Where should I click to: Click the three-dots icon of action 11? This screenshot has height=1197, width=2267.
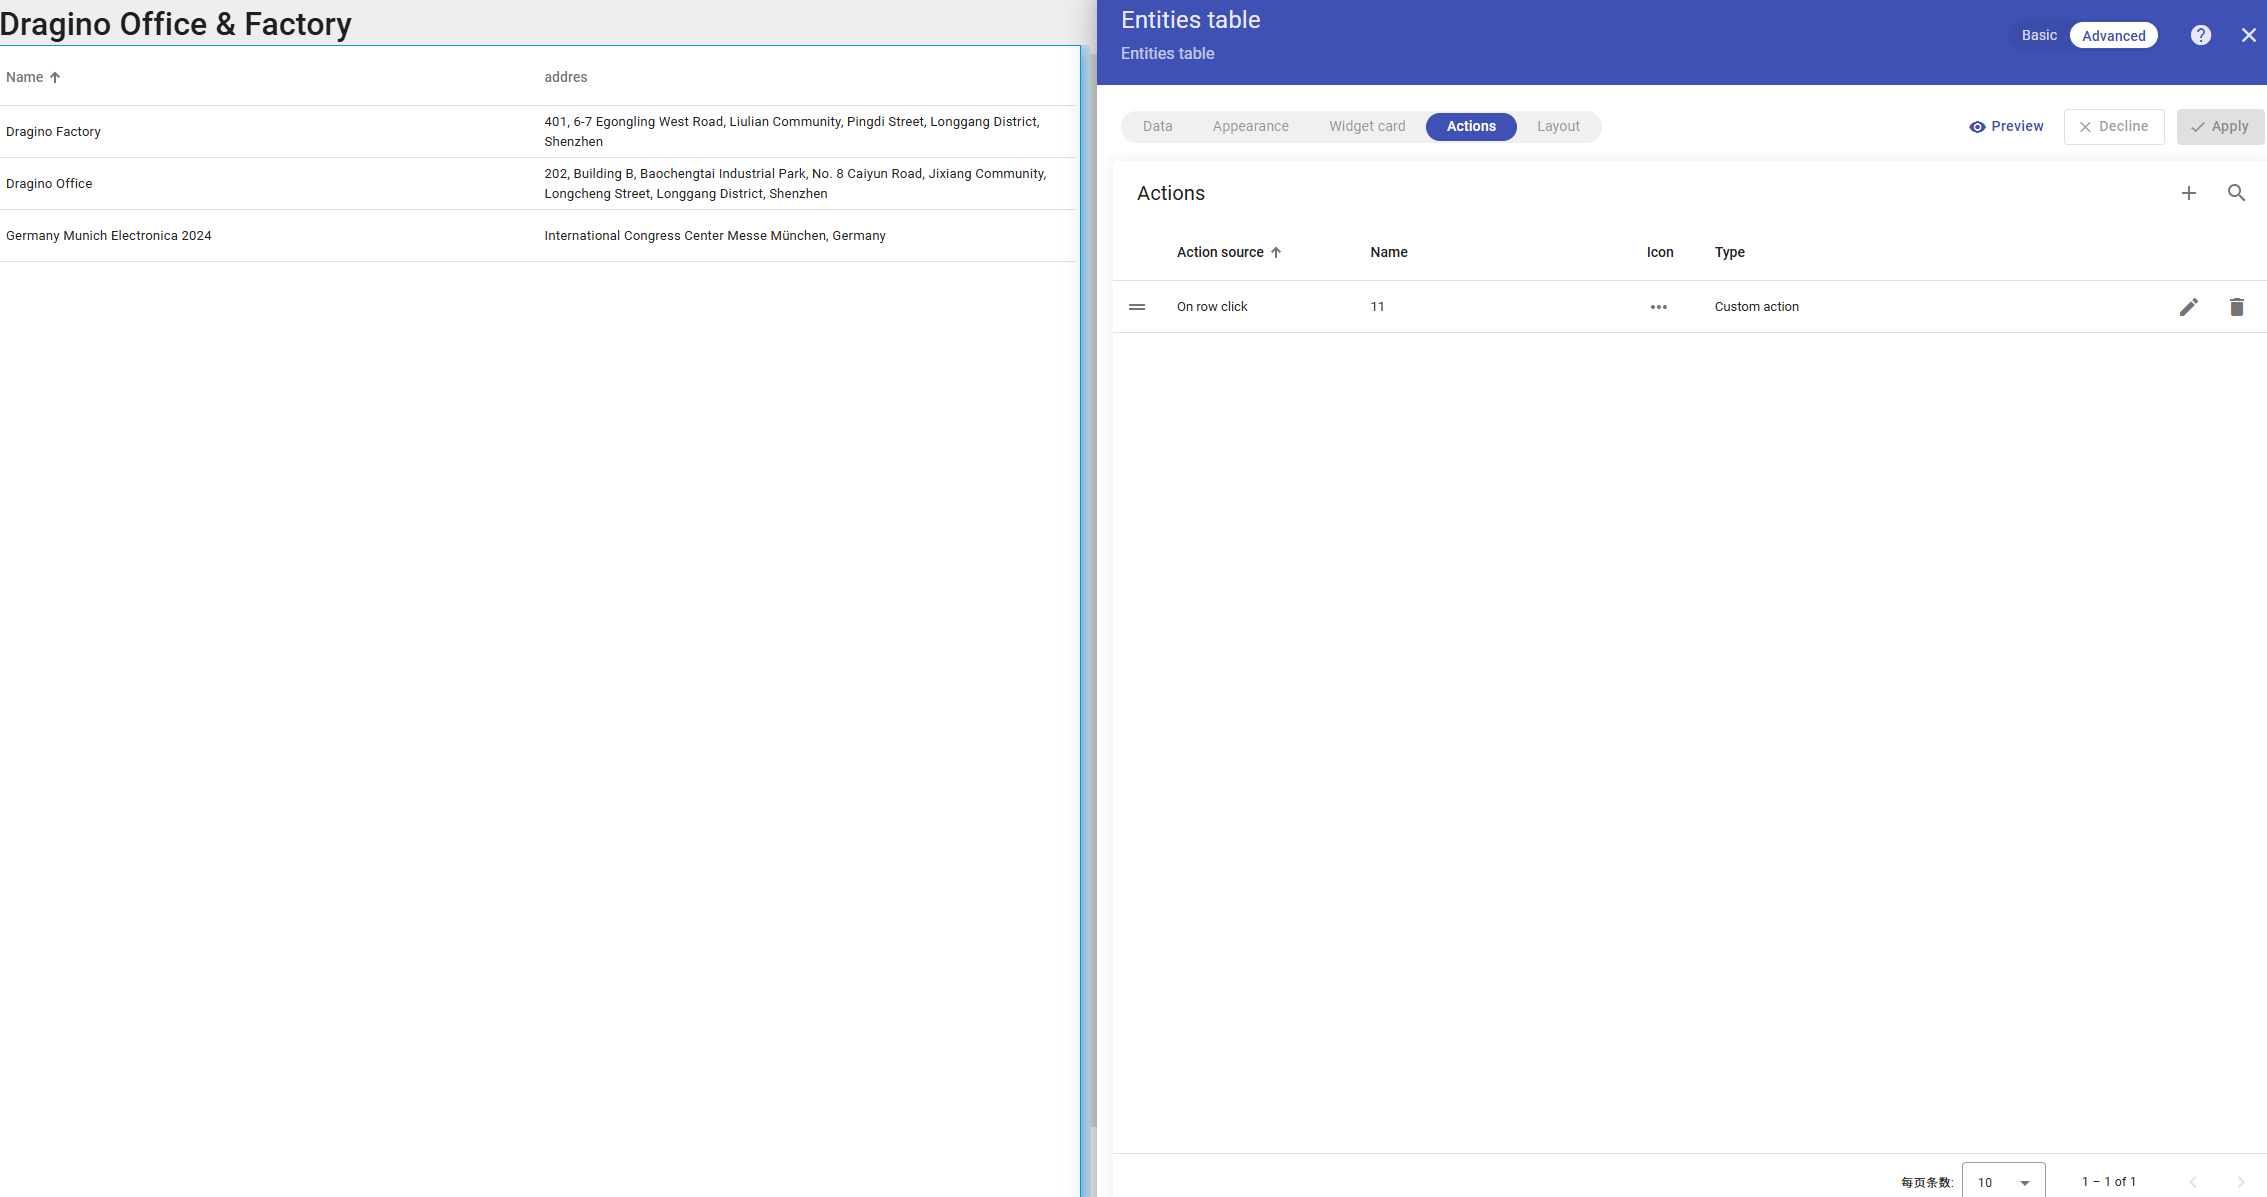[1658, 307]
